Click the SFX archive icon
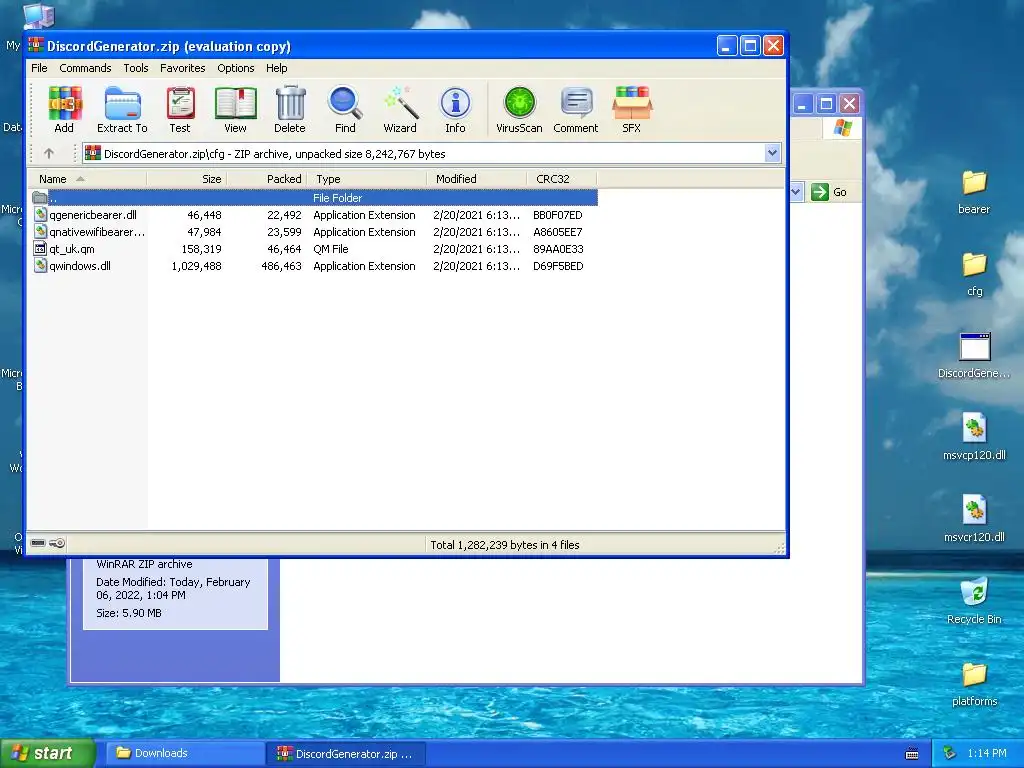This screenshot has width=1024, height=768. click(632, 109)
